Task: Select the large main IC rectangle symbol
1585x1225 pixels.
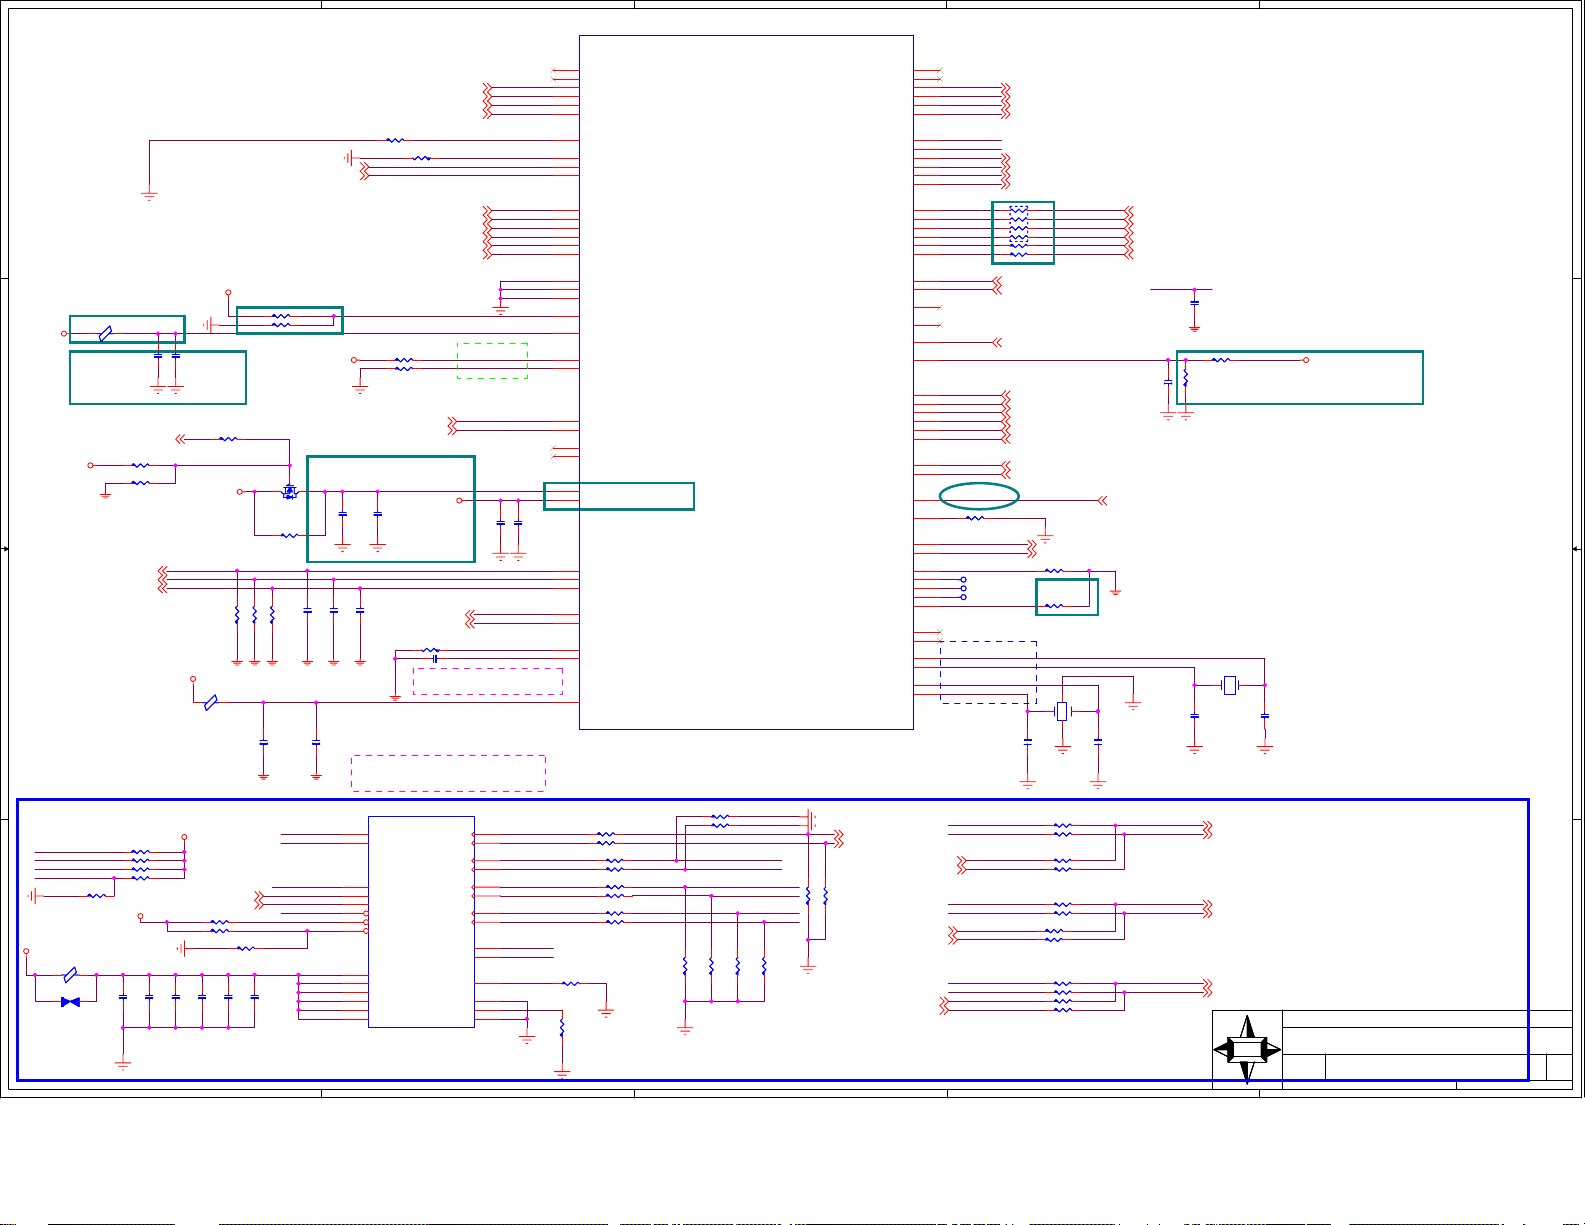Action: coord(746,382)
